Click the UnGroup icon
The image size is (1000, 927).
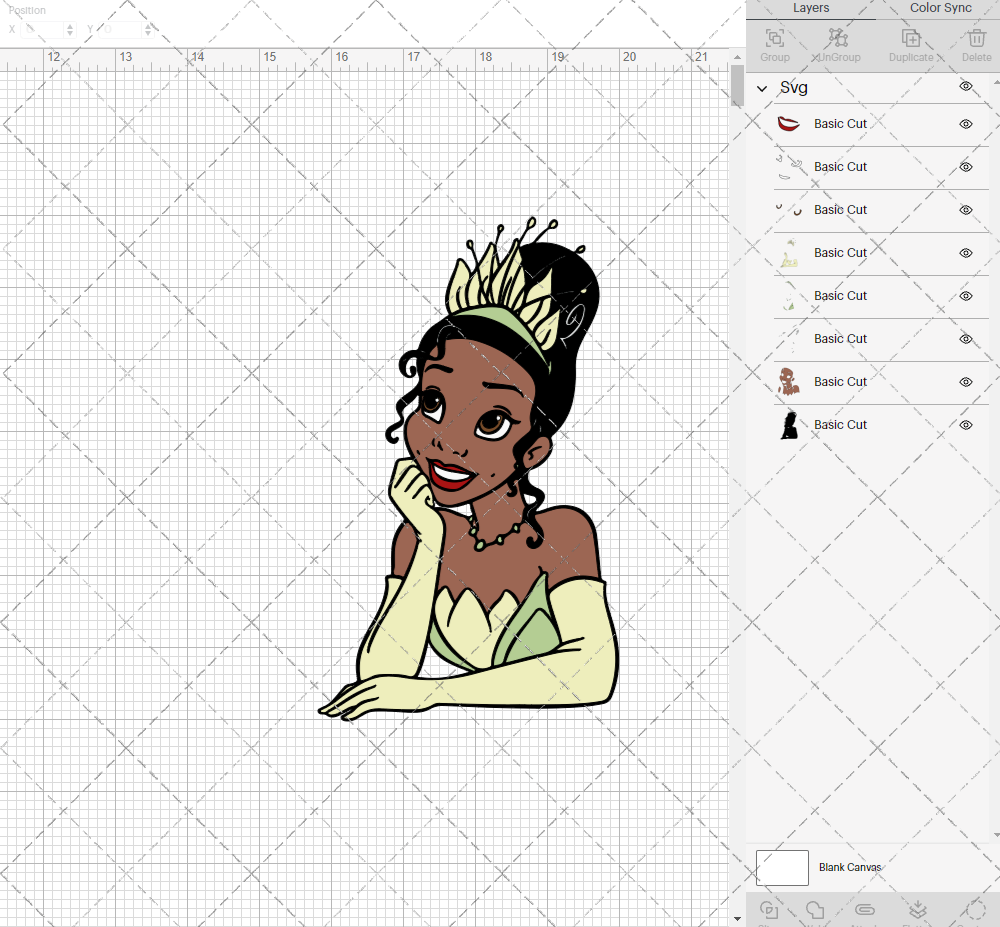pyautogui.click(x=838, y=38)
